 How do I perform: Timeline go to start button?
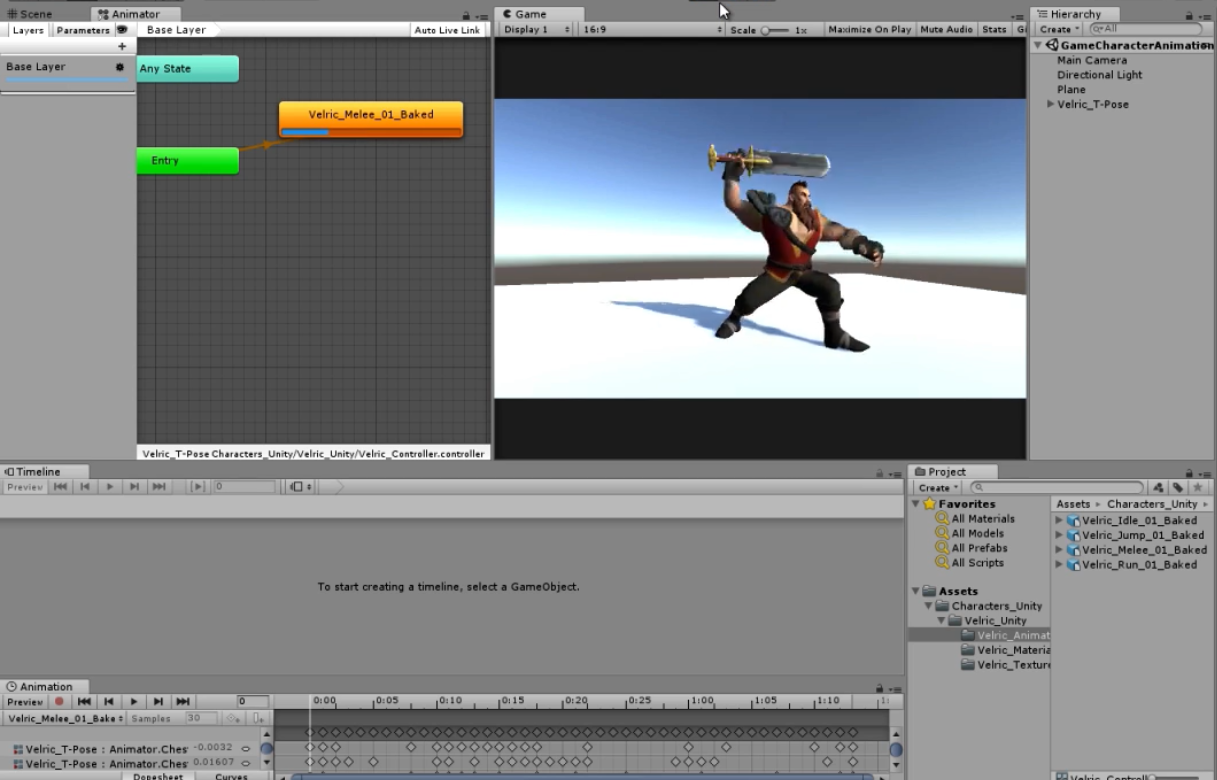[x=61, y=487]
